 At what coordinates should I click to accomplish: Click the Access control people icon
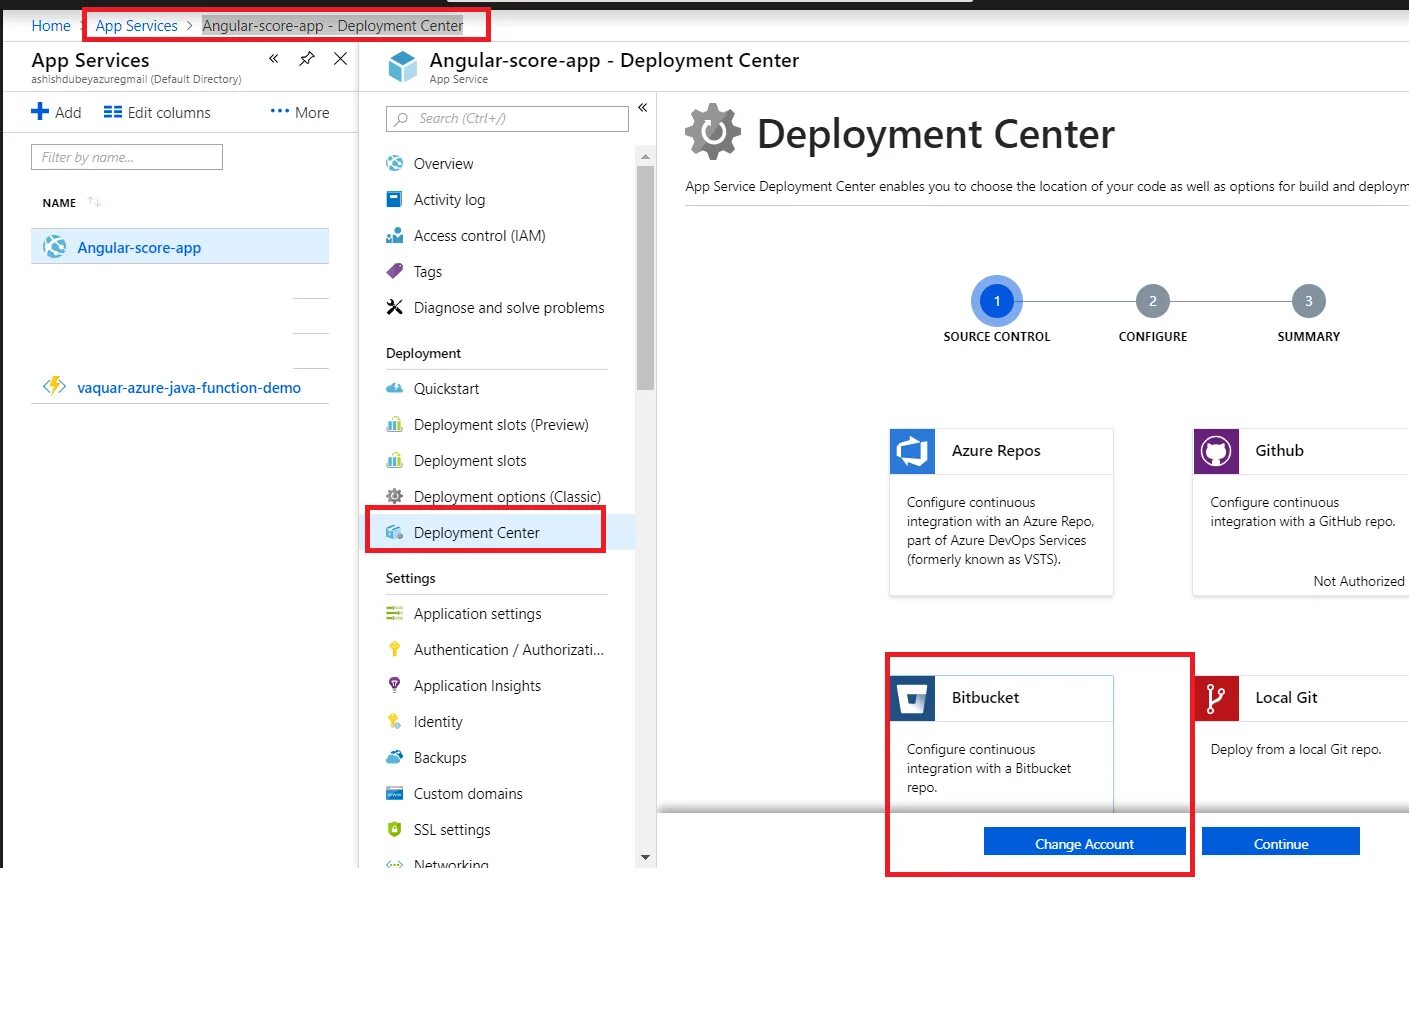click(395, 236)
